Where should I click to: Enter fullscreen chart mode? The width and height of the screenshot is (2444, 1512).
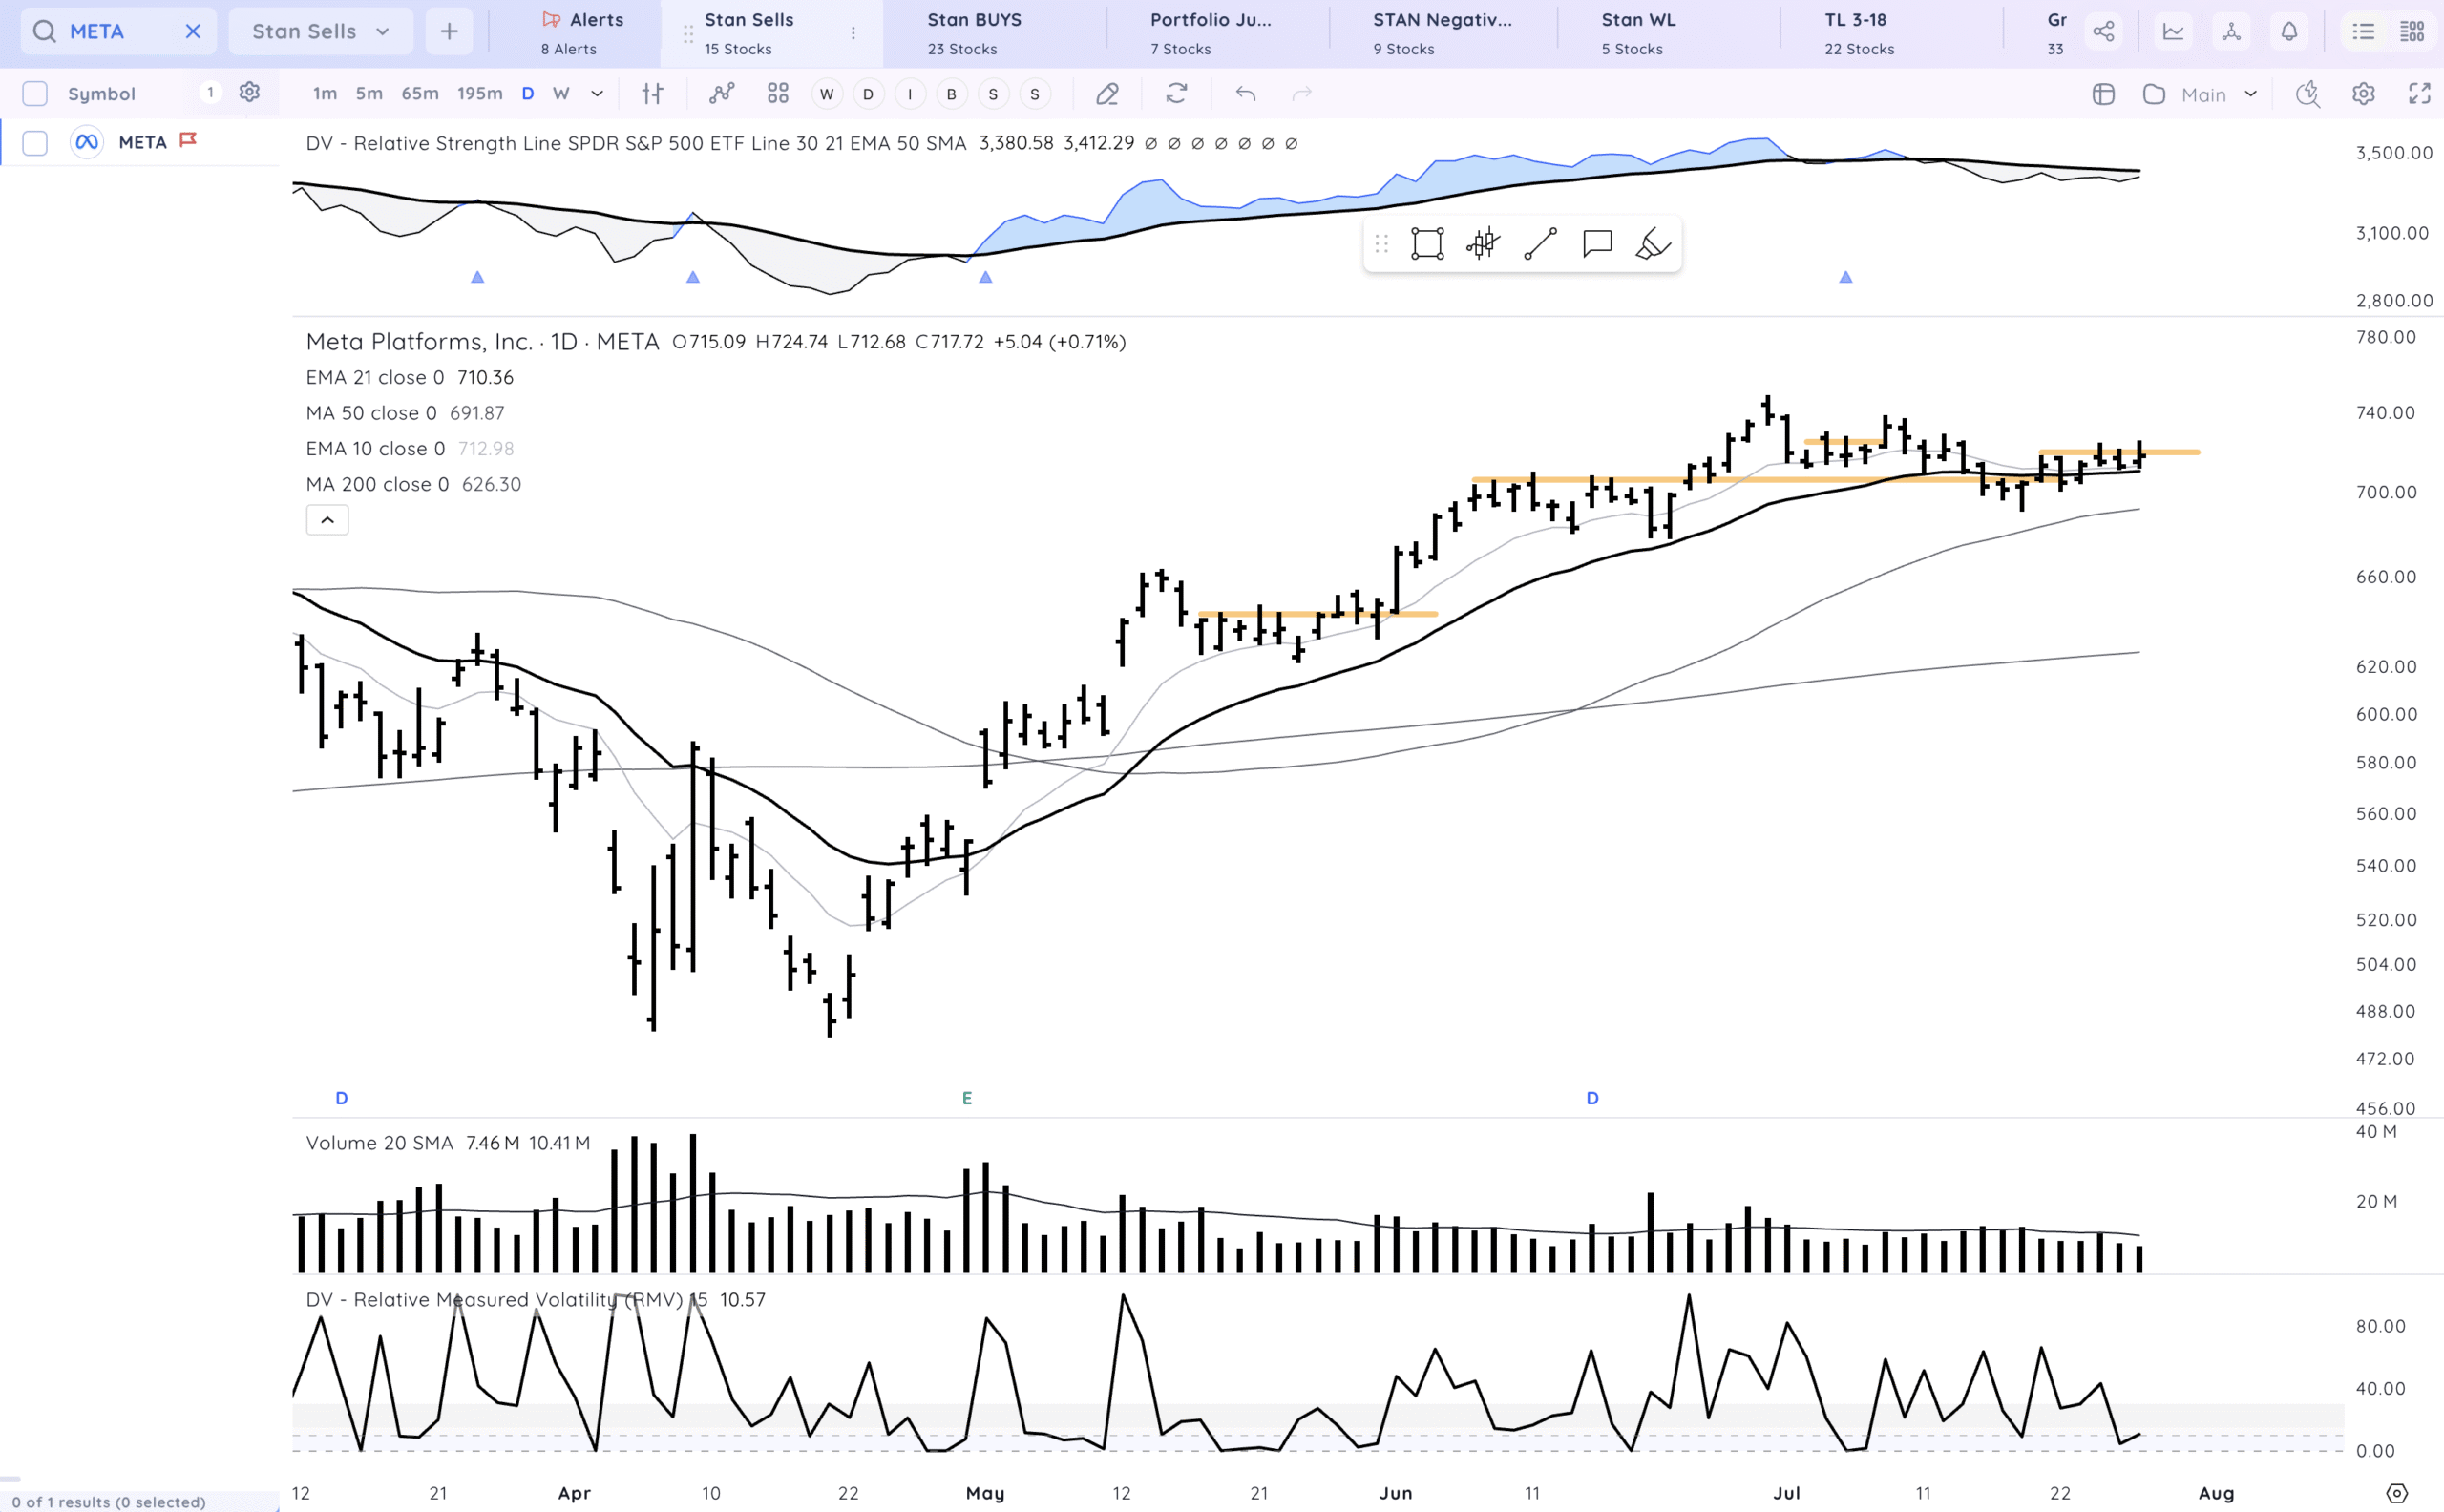click(2419, 94)
